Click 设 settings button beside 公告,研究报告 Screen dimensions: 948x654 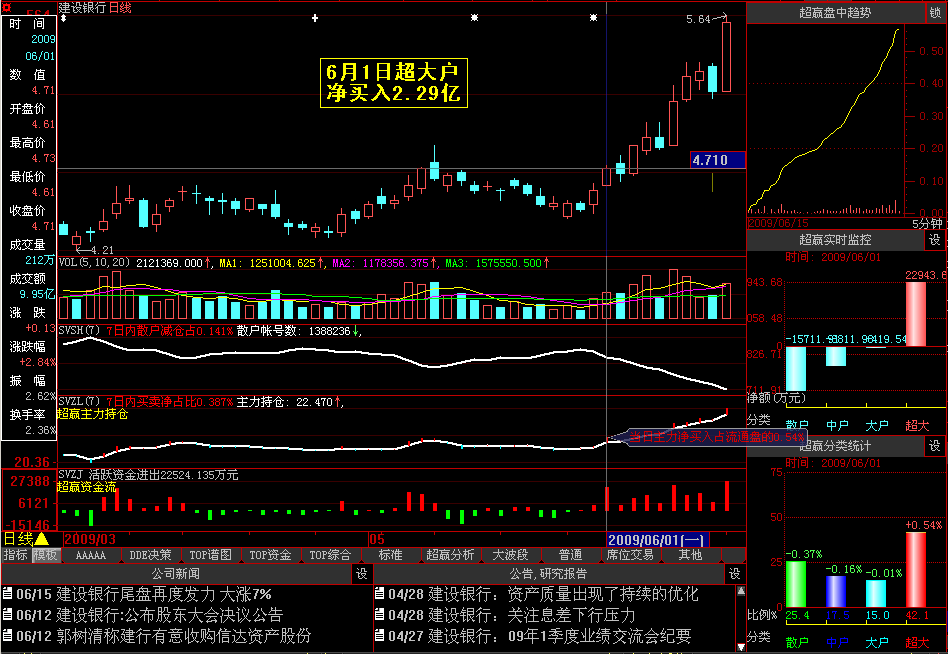point(735,574)
